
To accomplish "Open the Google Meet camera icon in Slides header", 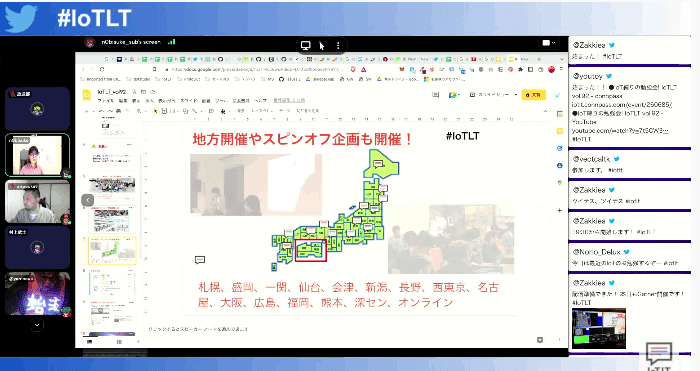I will pos(453,95).
